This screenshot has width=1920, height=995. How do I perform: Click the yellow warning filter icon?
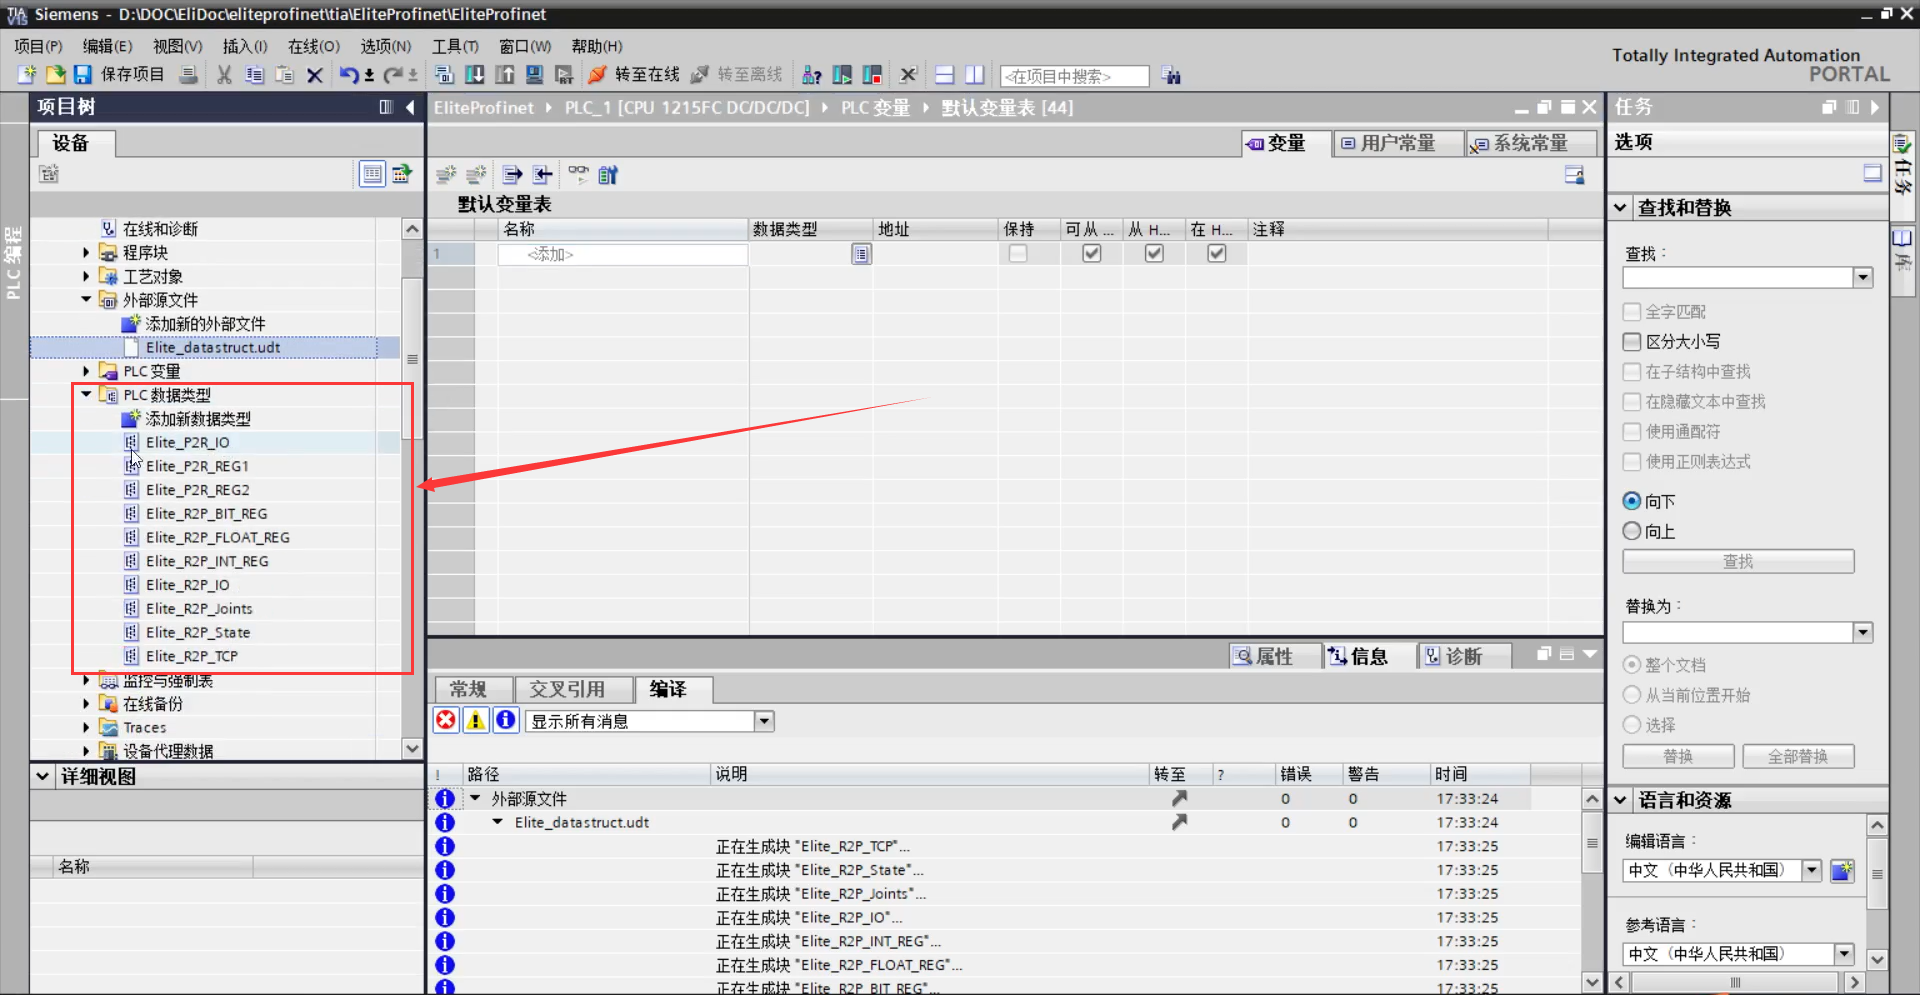click(476, 721)
